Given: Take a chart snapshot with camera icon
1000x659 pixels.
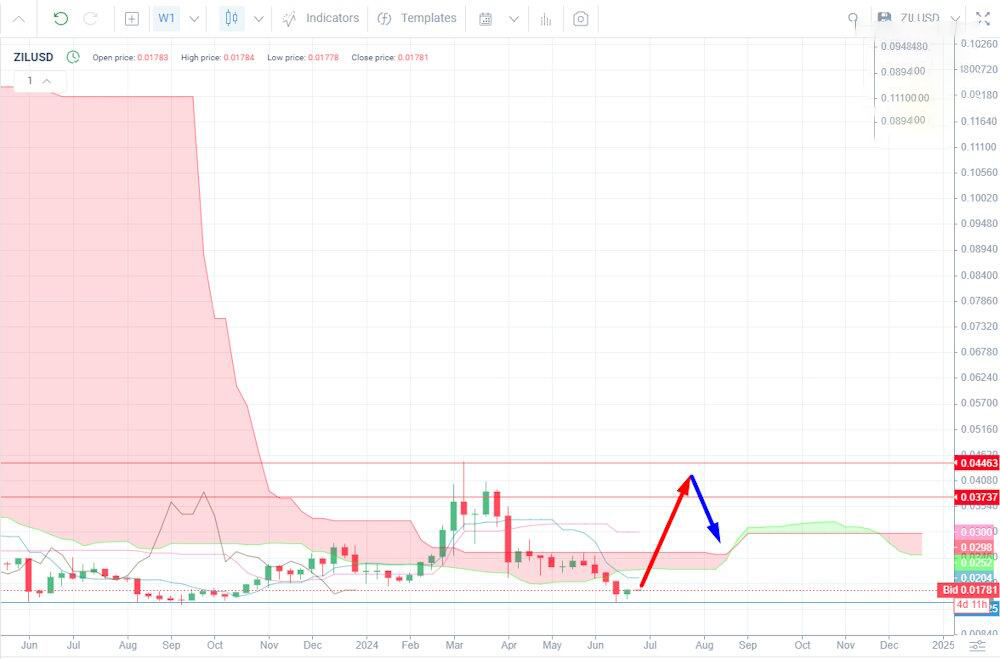Looking at the screenshot, I should 580,19.
